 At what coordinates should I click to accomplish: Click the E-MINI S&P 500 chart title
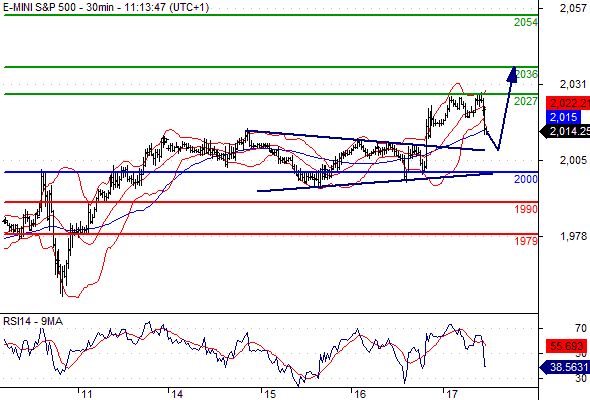point(106,7)
